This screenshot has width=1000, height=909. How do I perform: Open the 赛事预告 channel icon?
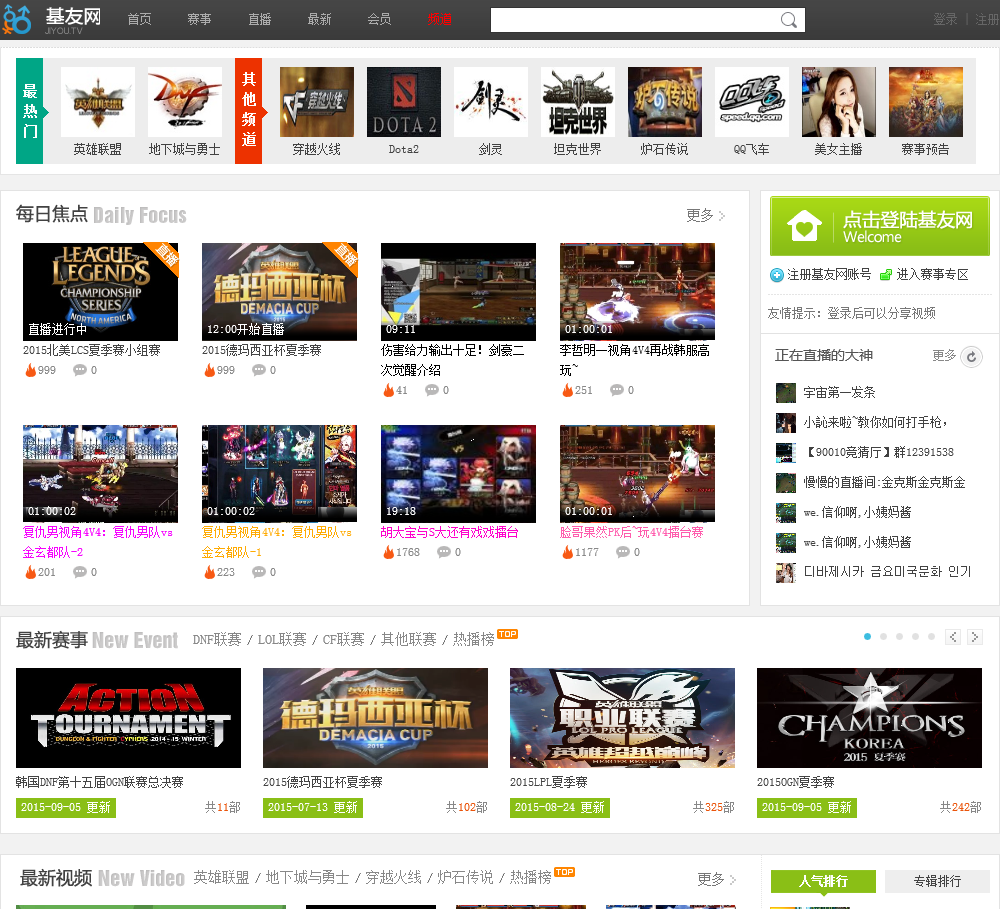coord(926,102)
